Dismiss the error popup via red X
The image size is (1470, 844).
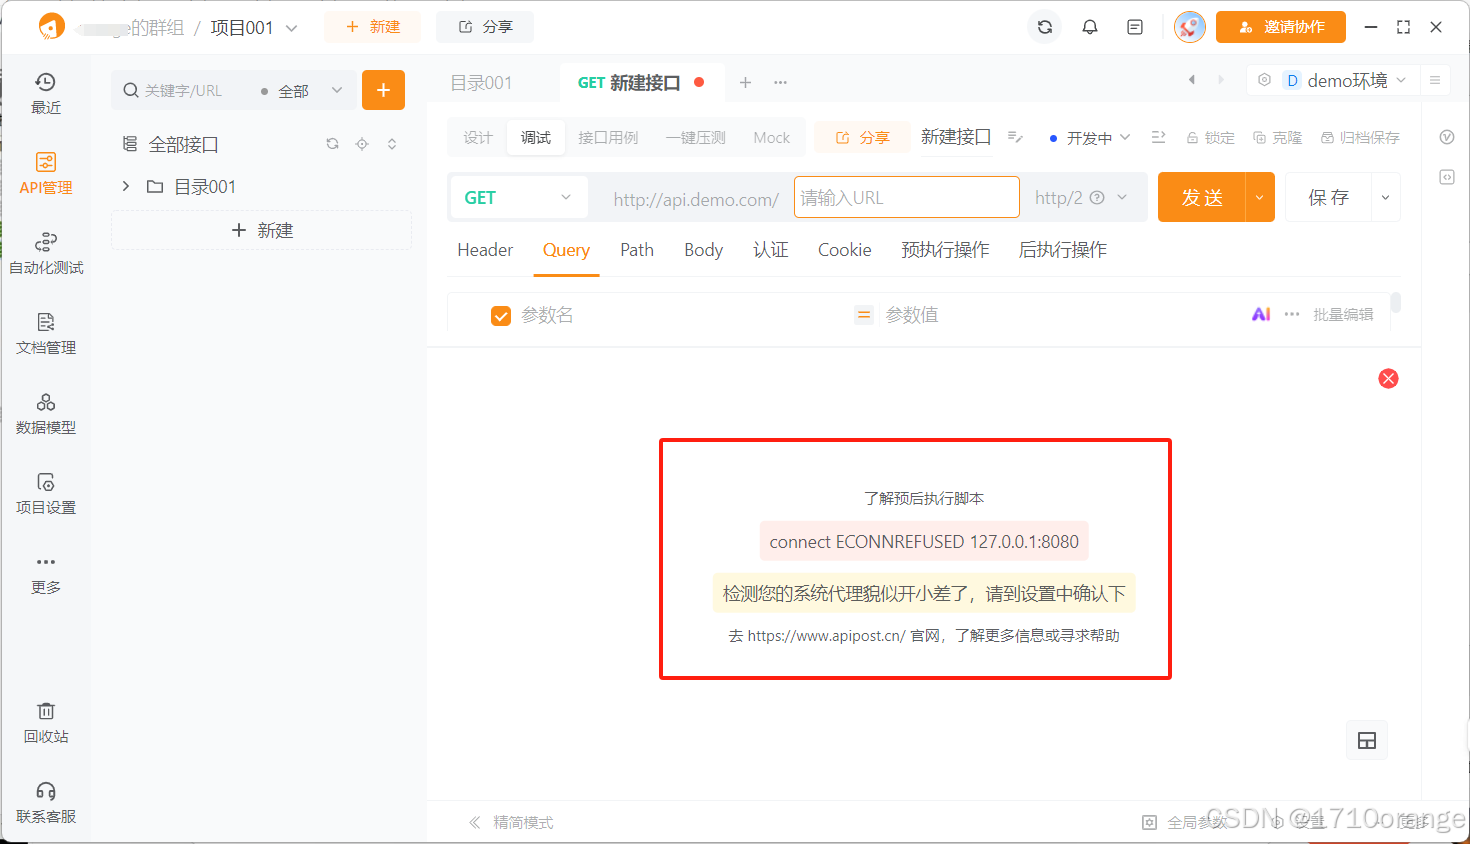tap(1388, 378)
